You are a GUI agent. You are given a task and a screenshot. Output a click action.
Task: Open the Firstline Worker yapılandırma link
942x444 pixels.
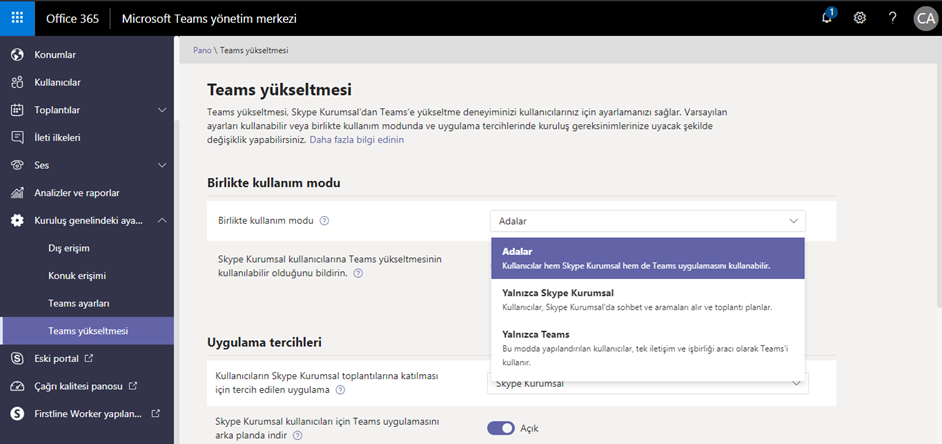[x=88, y=413]
